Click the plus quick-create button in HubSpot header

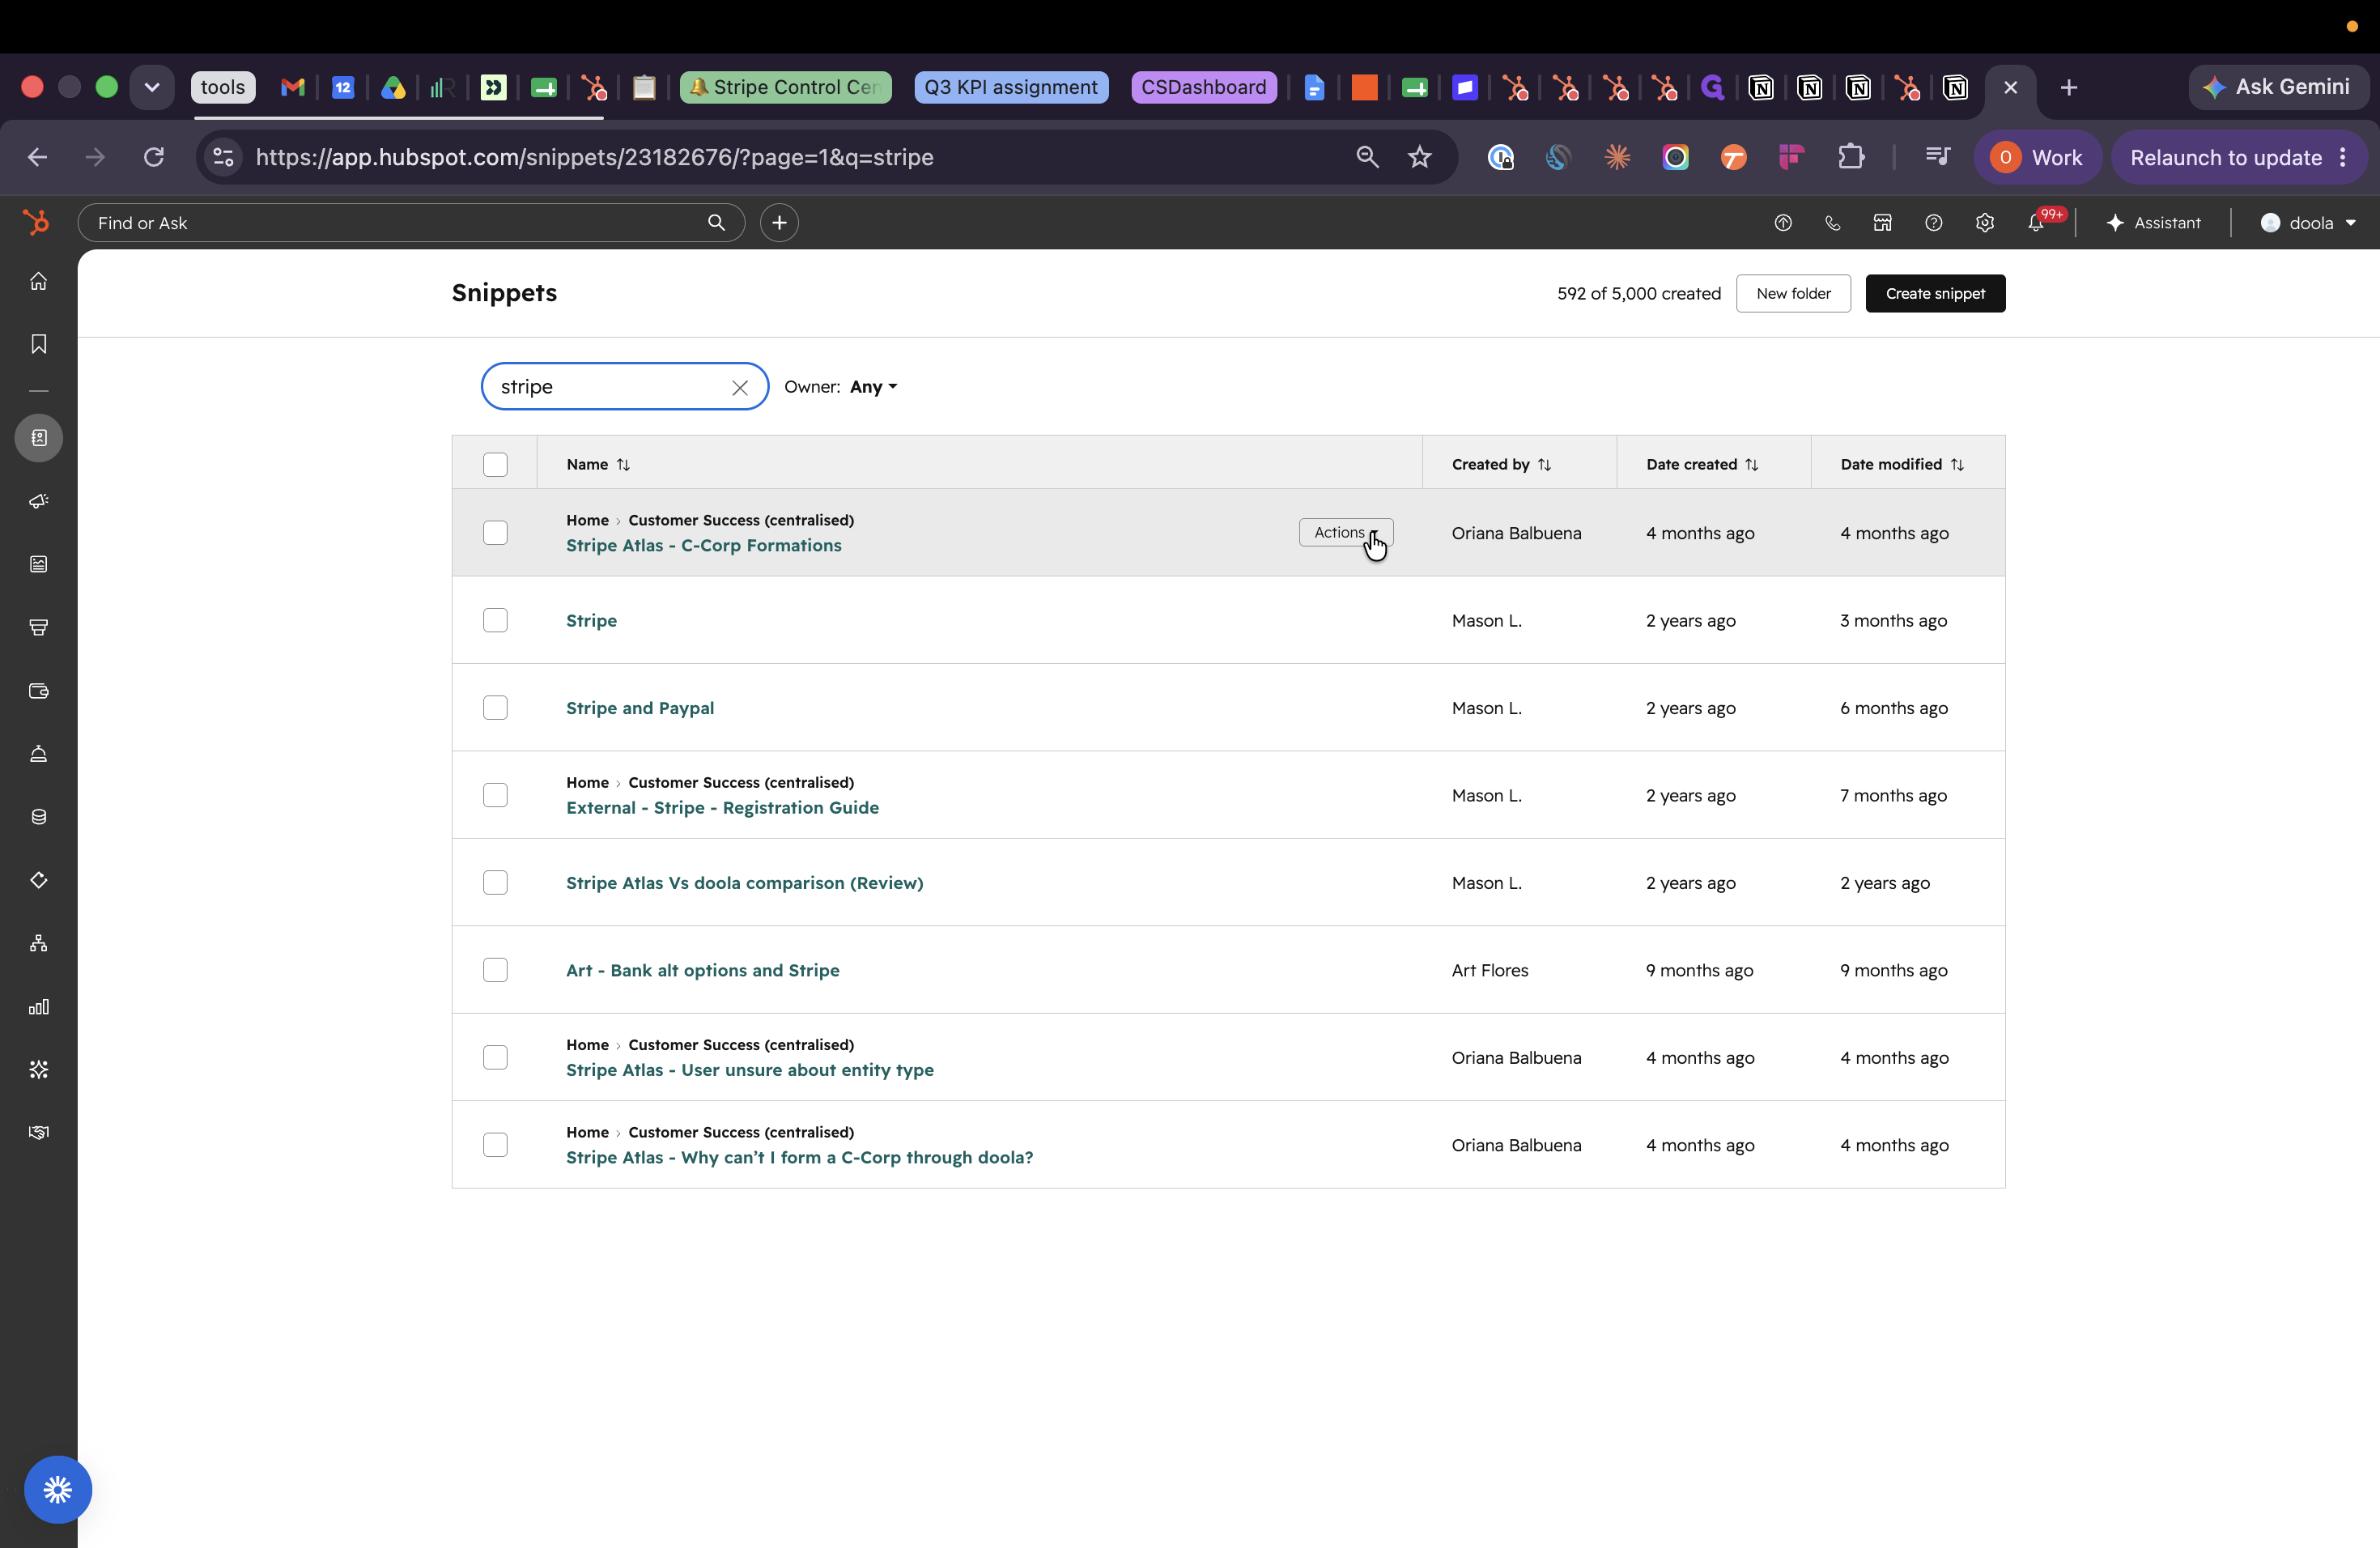[x=779, y=222]
